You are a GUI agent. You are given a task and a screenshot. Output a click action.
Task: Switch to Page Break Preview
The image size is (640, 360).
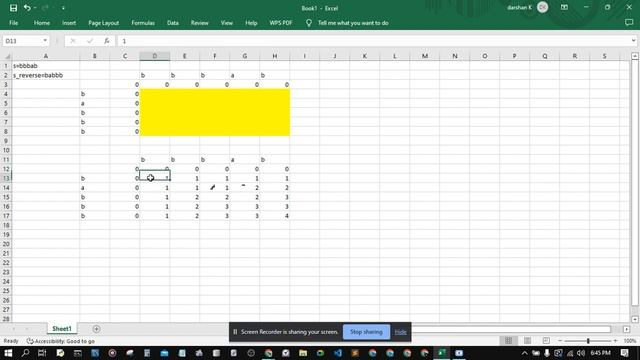tap(546, 340)
